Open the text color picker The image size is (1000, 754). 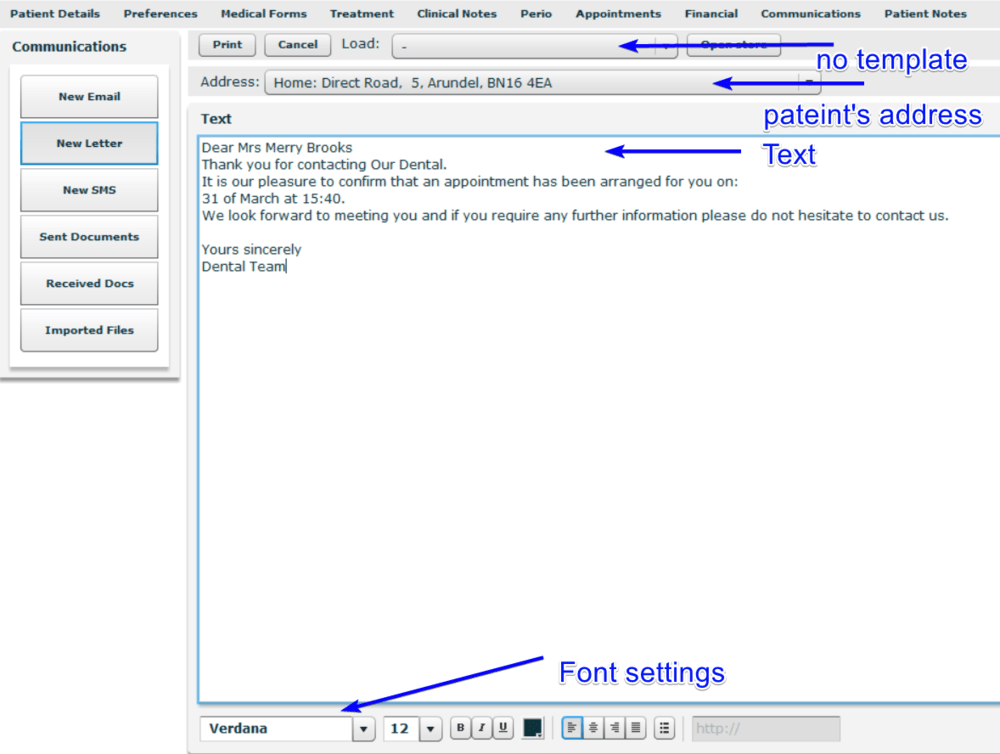click(x=533, y=728)
